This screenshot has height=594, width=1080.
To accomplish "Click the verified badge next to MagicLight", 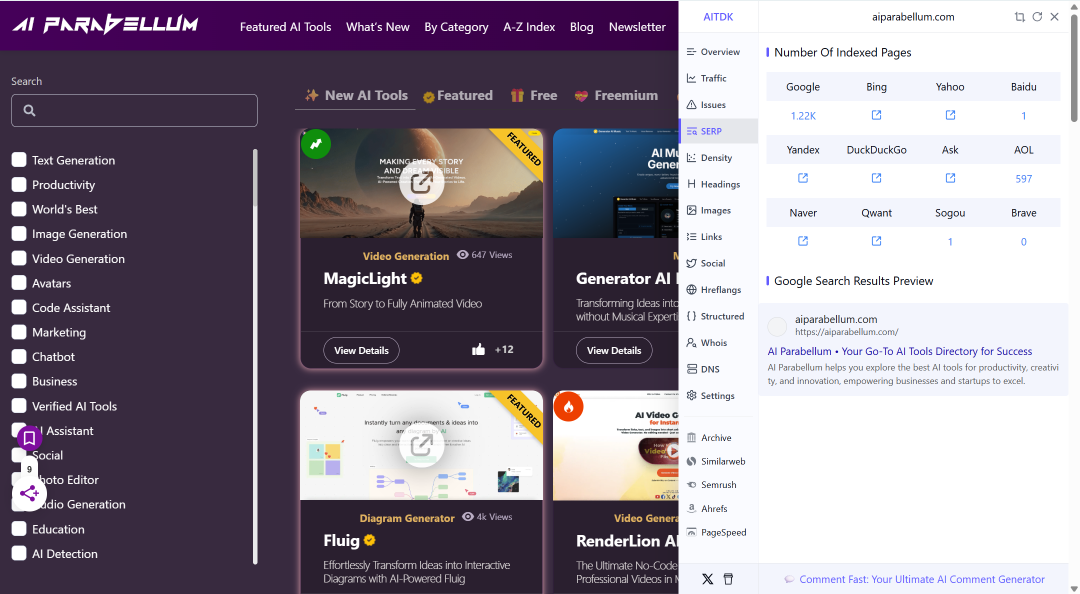I will pyautogui.click(x=416, y=278).
